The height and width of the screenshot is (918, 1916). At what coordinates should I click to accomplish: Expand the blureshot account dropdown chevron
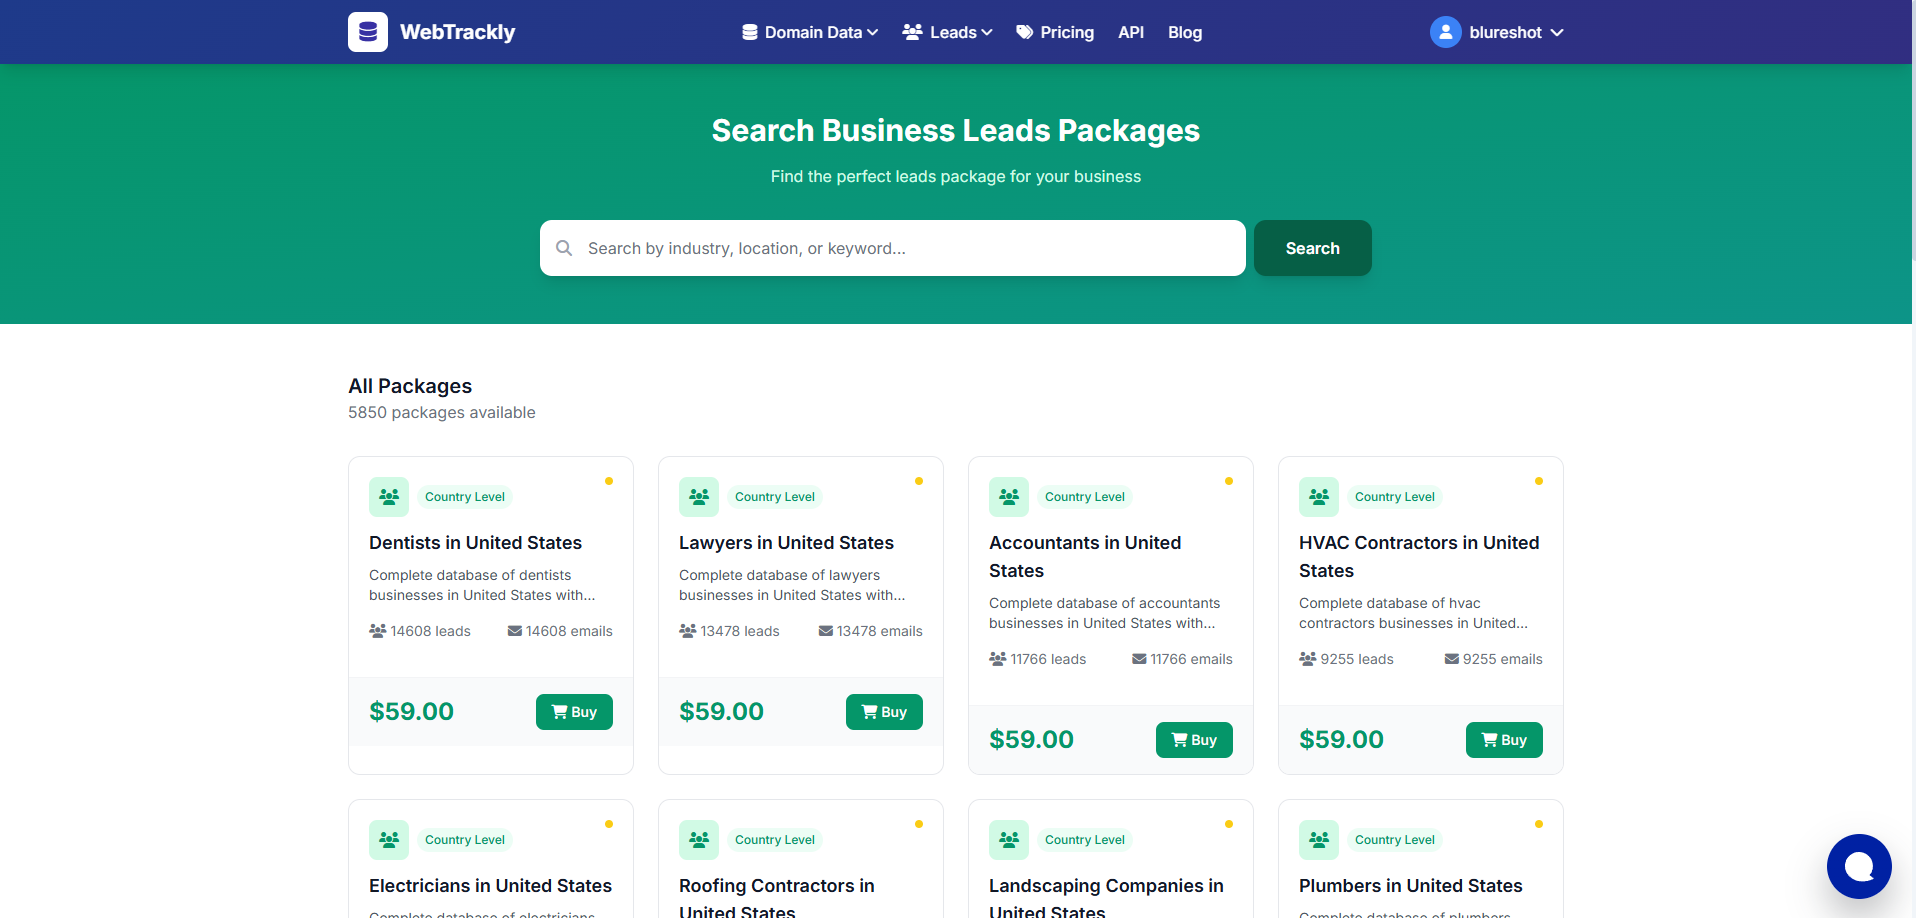[1557, 33]
